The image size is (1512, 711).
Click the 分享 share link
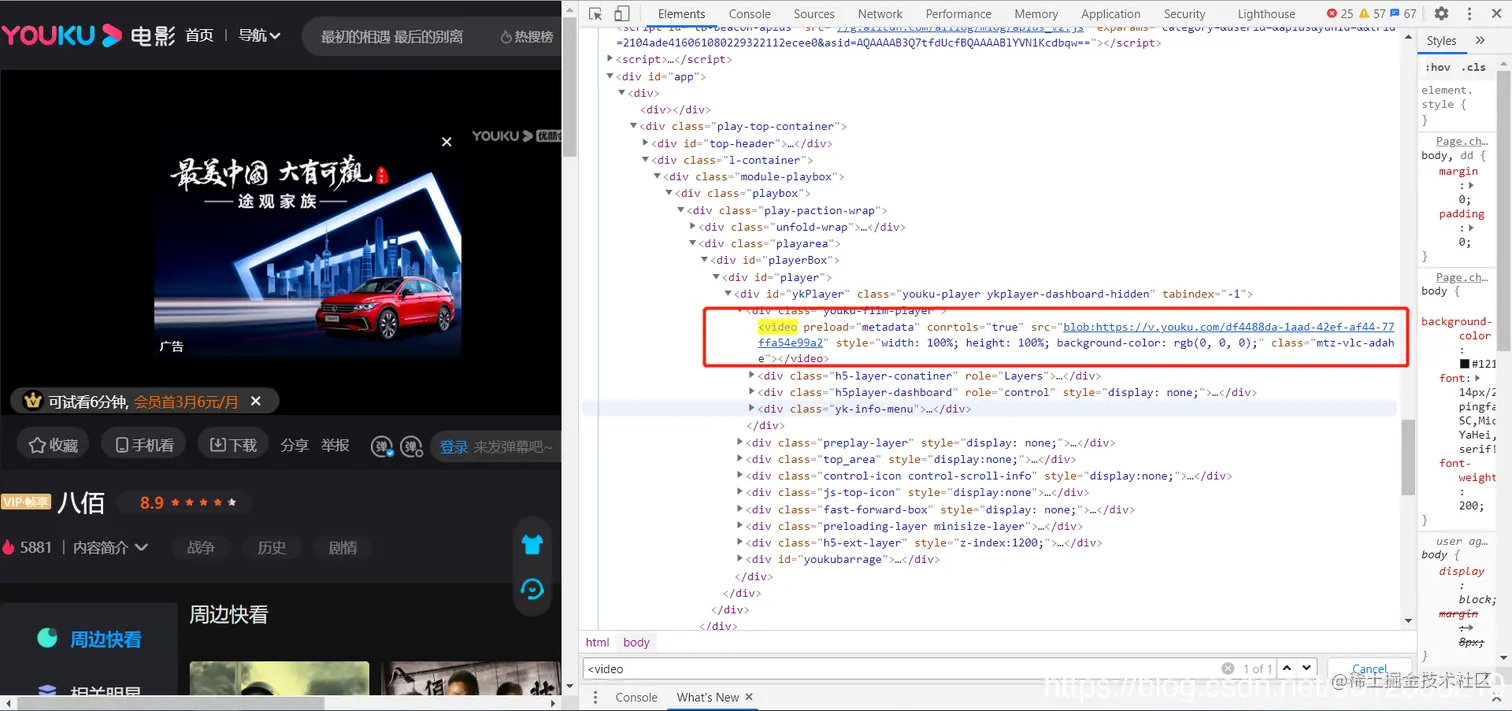tap(295, 445)
